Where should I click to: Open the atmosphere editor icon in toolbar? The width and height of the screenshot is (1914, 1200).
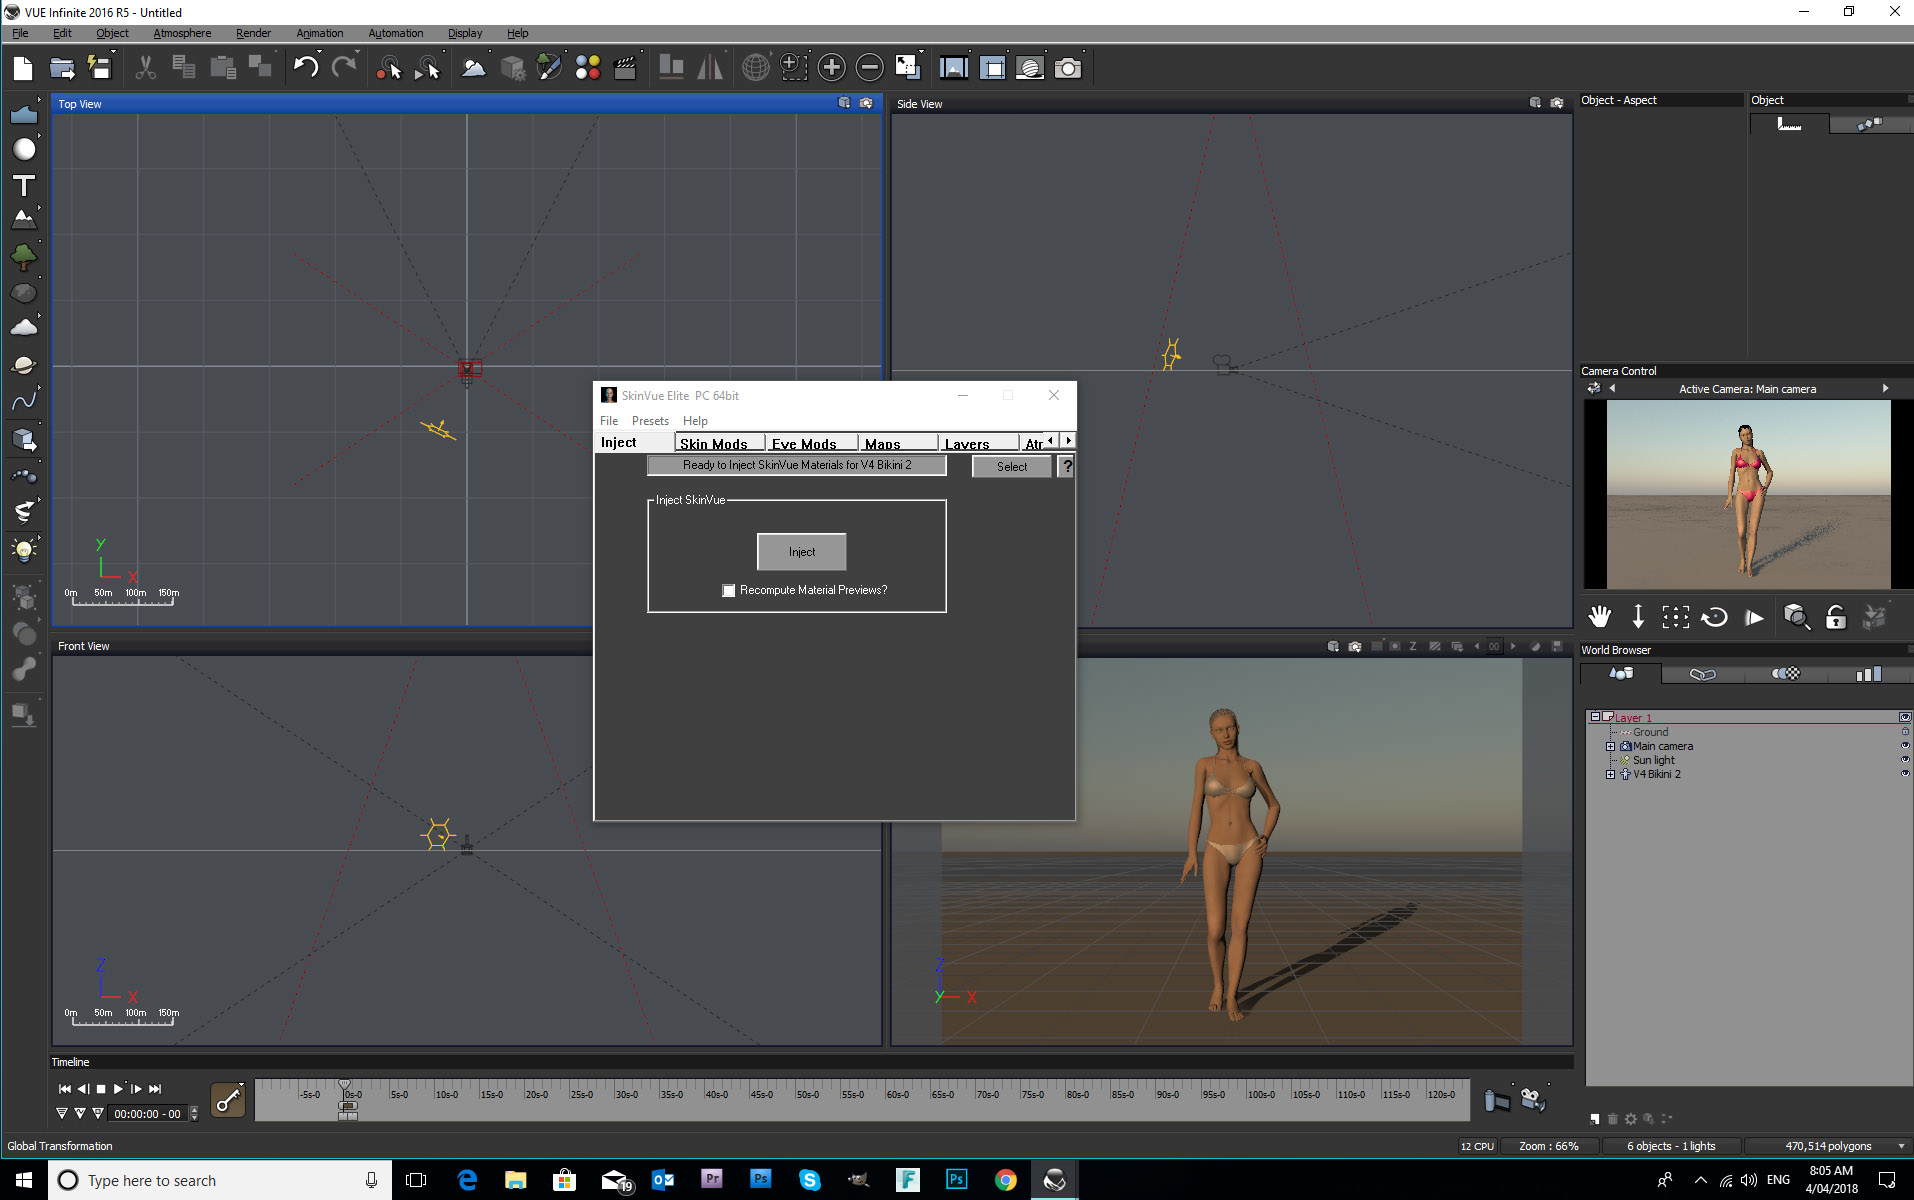(x=474, y=68)
